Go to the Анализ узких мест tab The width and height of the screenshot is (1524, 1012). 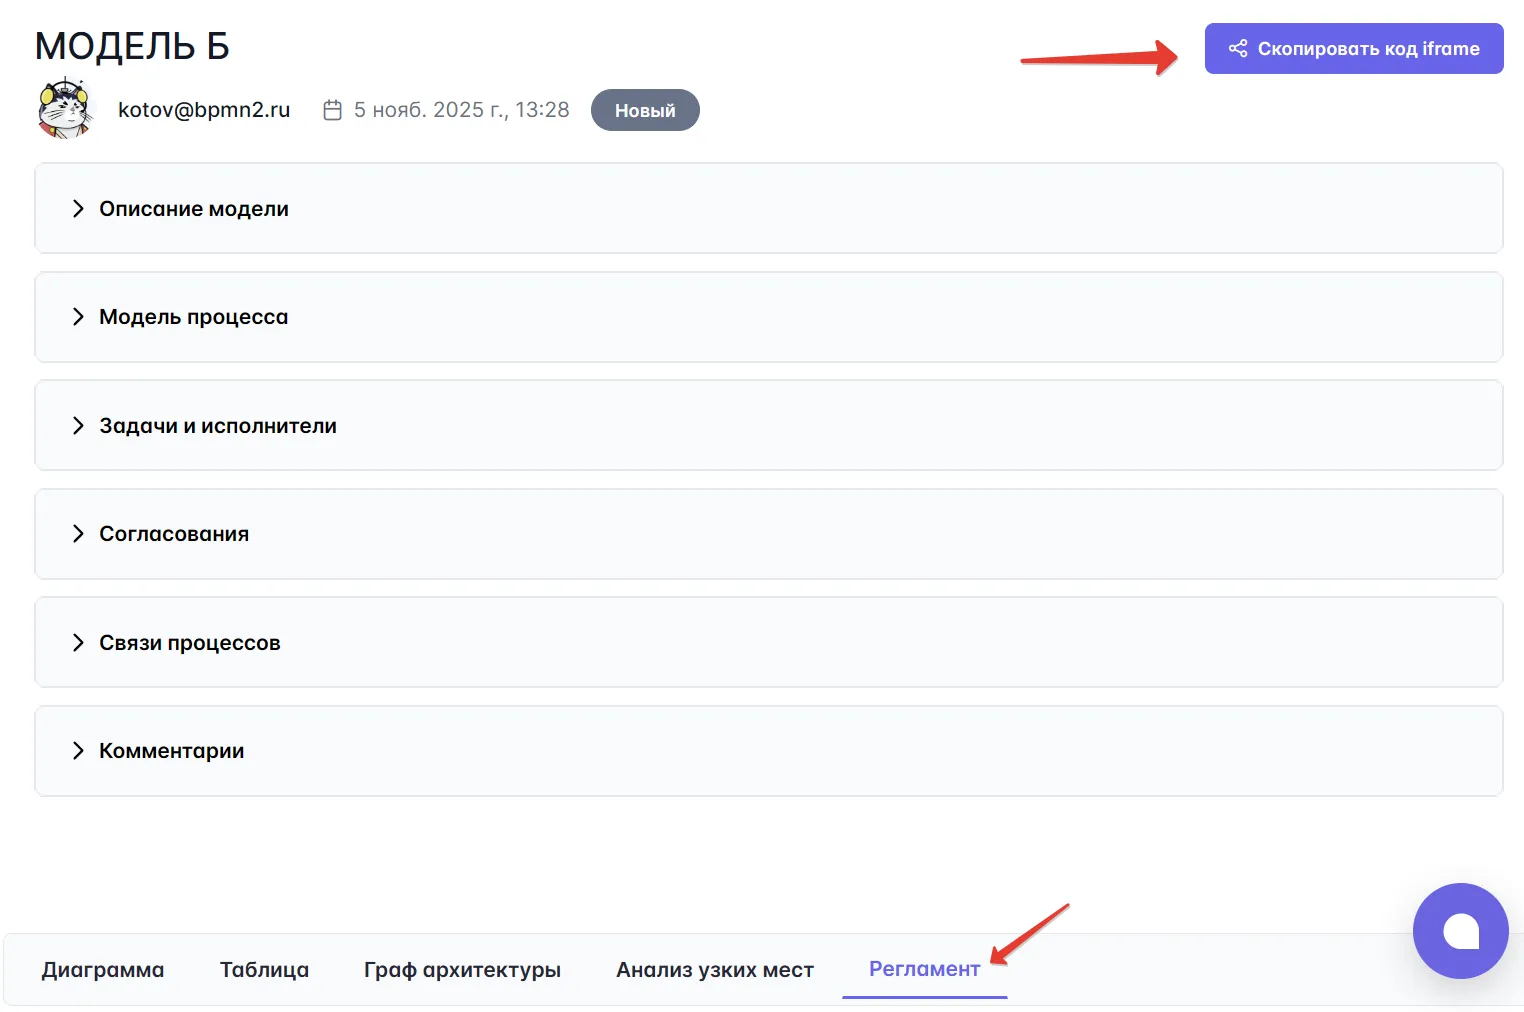714,970
